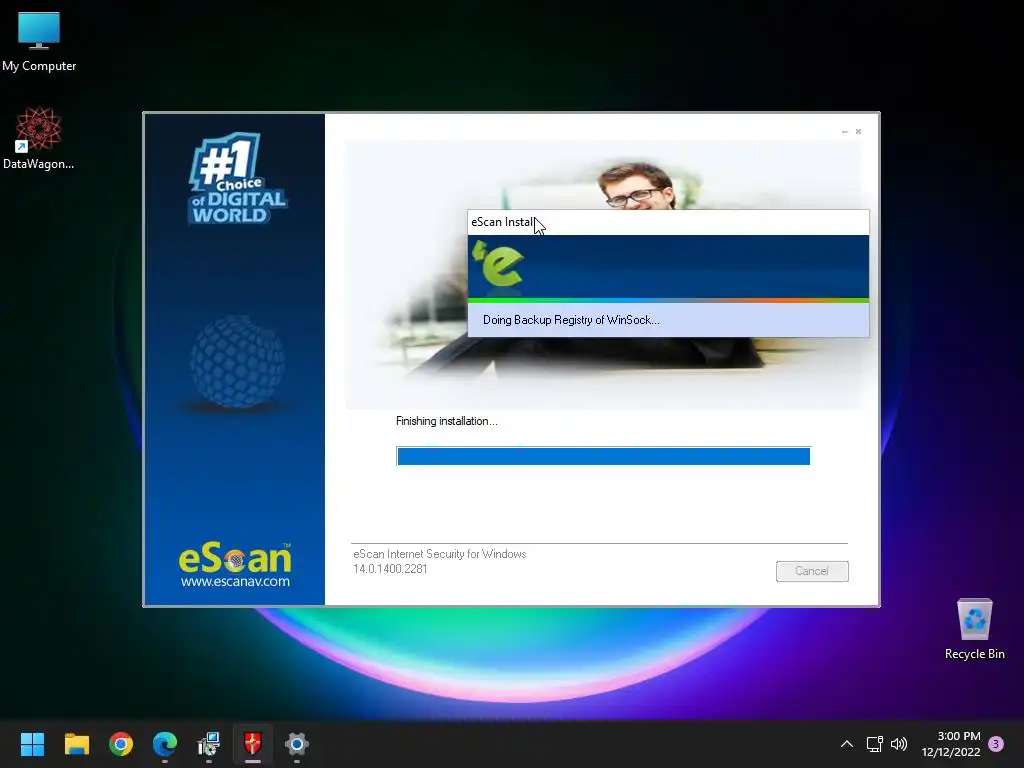The height and width of the screenshot is (768, 1024).
Task: Open the notification count badge
Action: [x=996, y=744]
